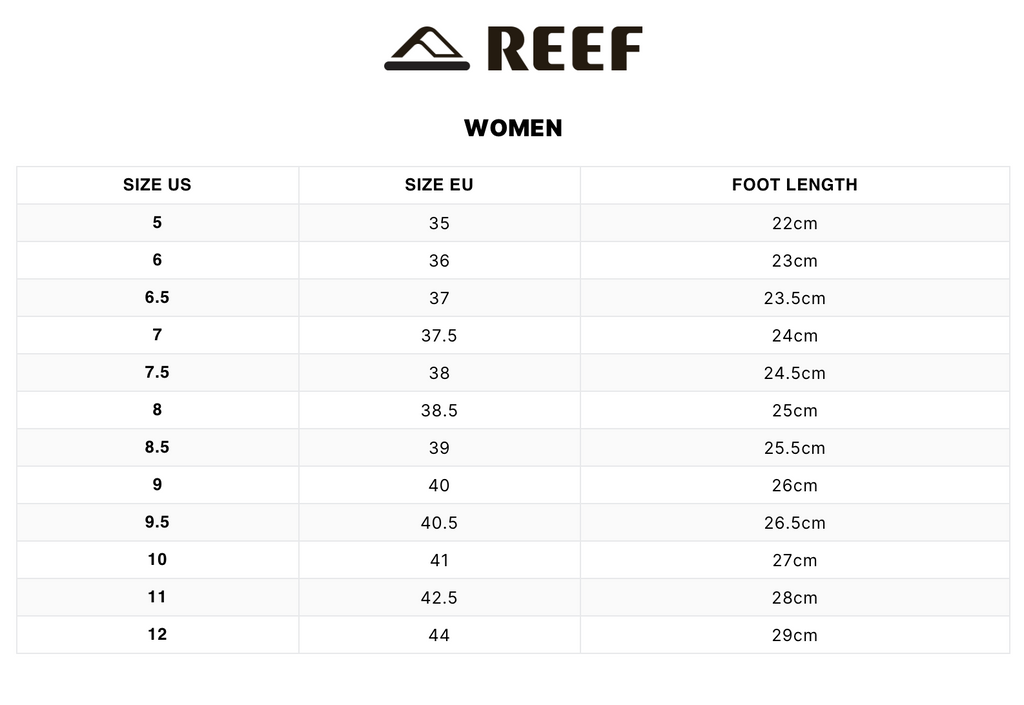Image resolution: width=1024 pixels, height=705 pixels.
Task: Select EU size 37.5 cell
Action: [439, 336]
